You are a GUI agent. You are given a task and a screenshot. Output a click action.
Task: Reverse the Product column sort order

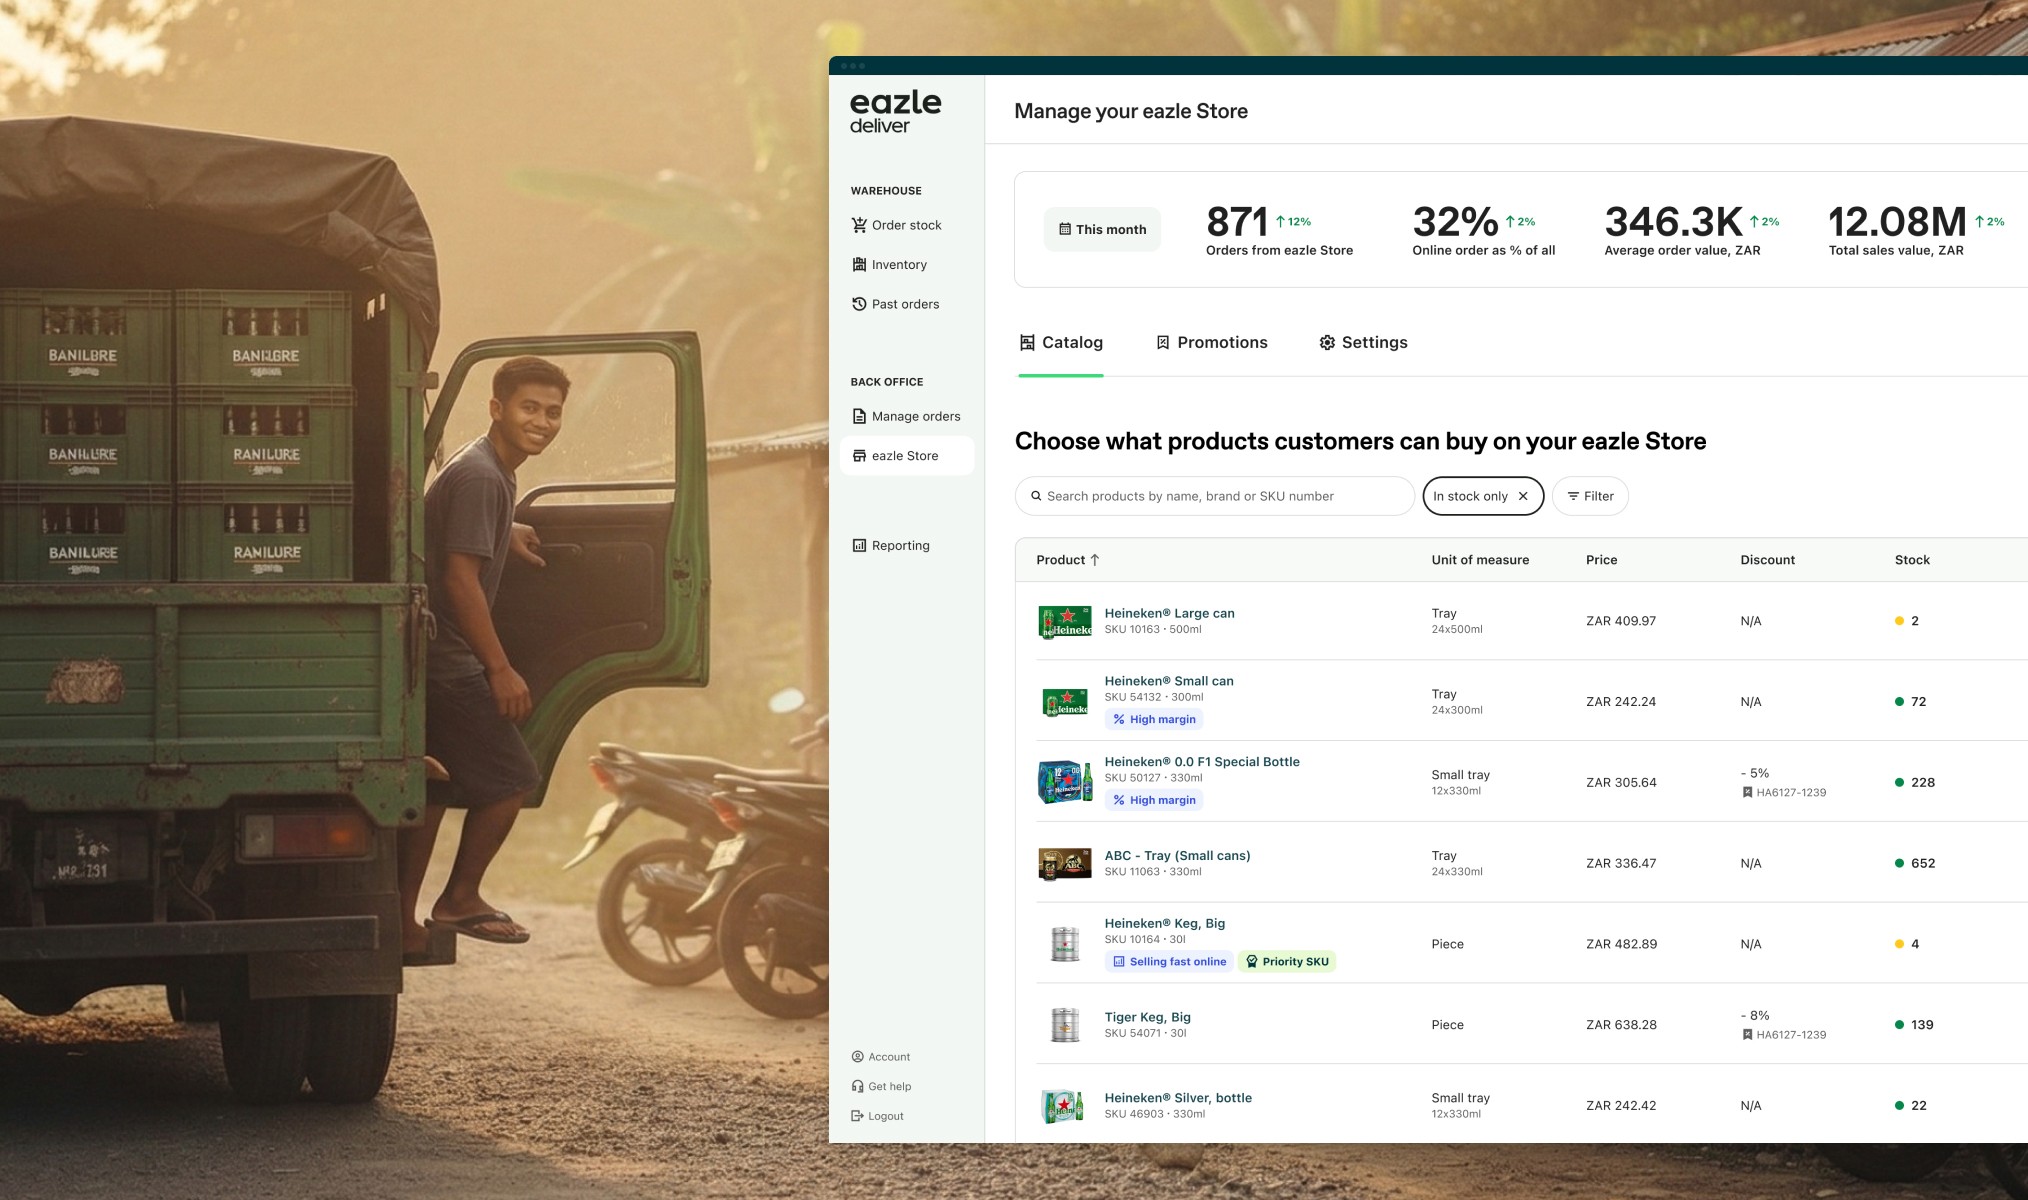point(1095,560)
